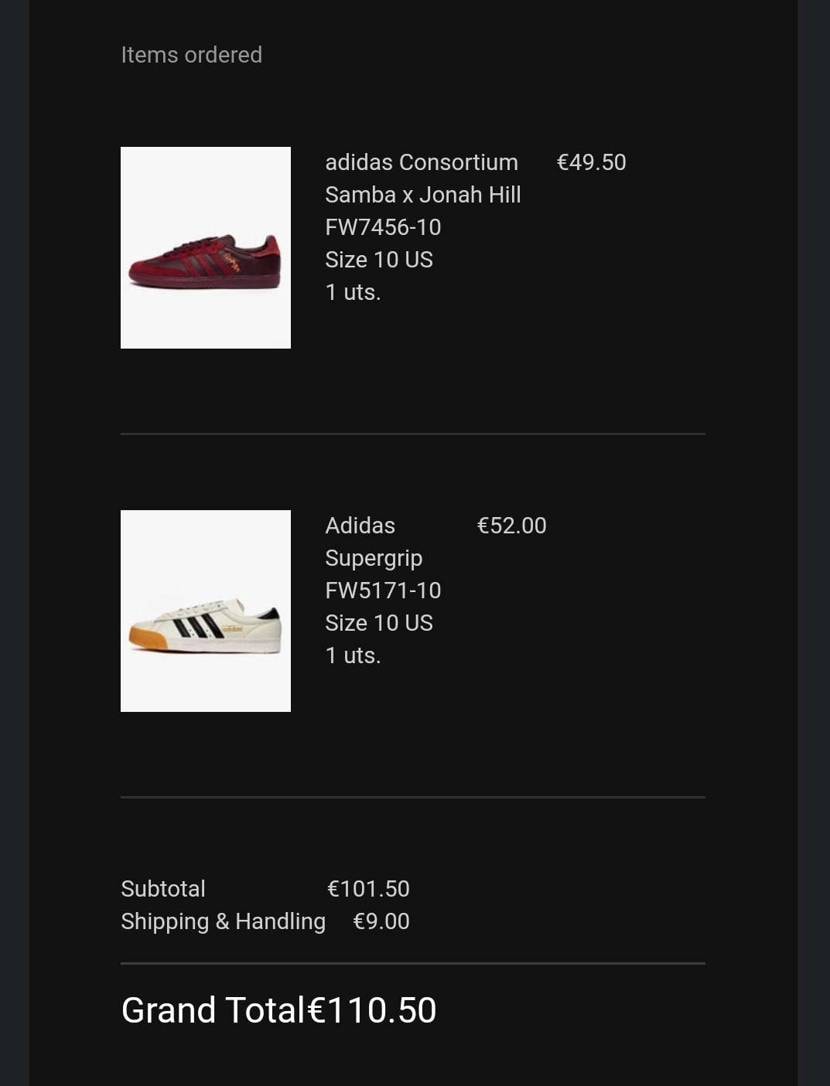The image size is (830, 1086).
Task: Click the Shipping & Handling label
Action: click(223, 921)
